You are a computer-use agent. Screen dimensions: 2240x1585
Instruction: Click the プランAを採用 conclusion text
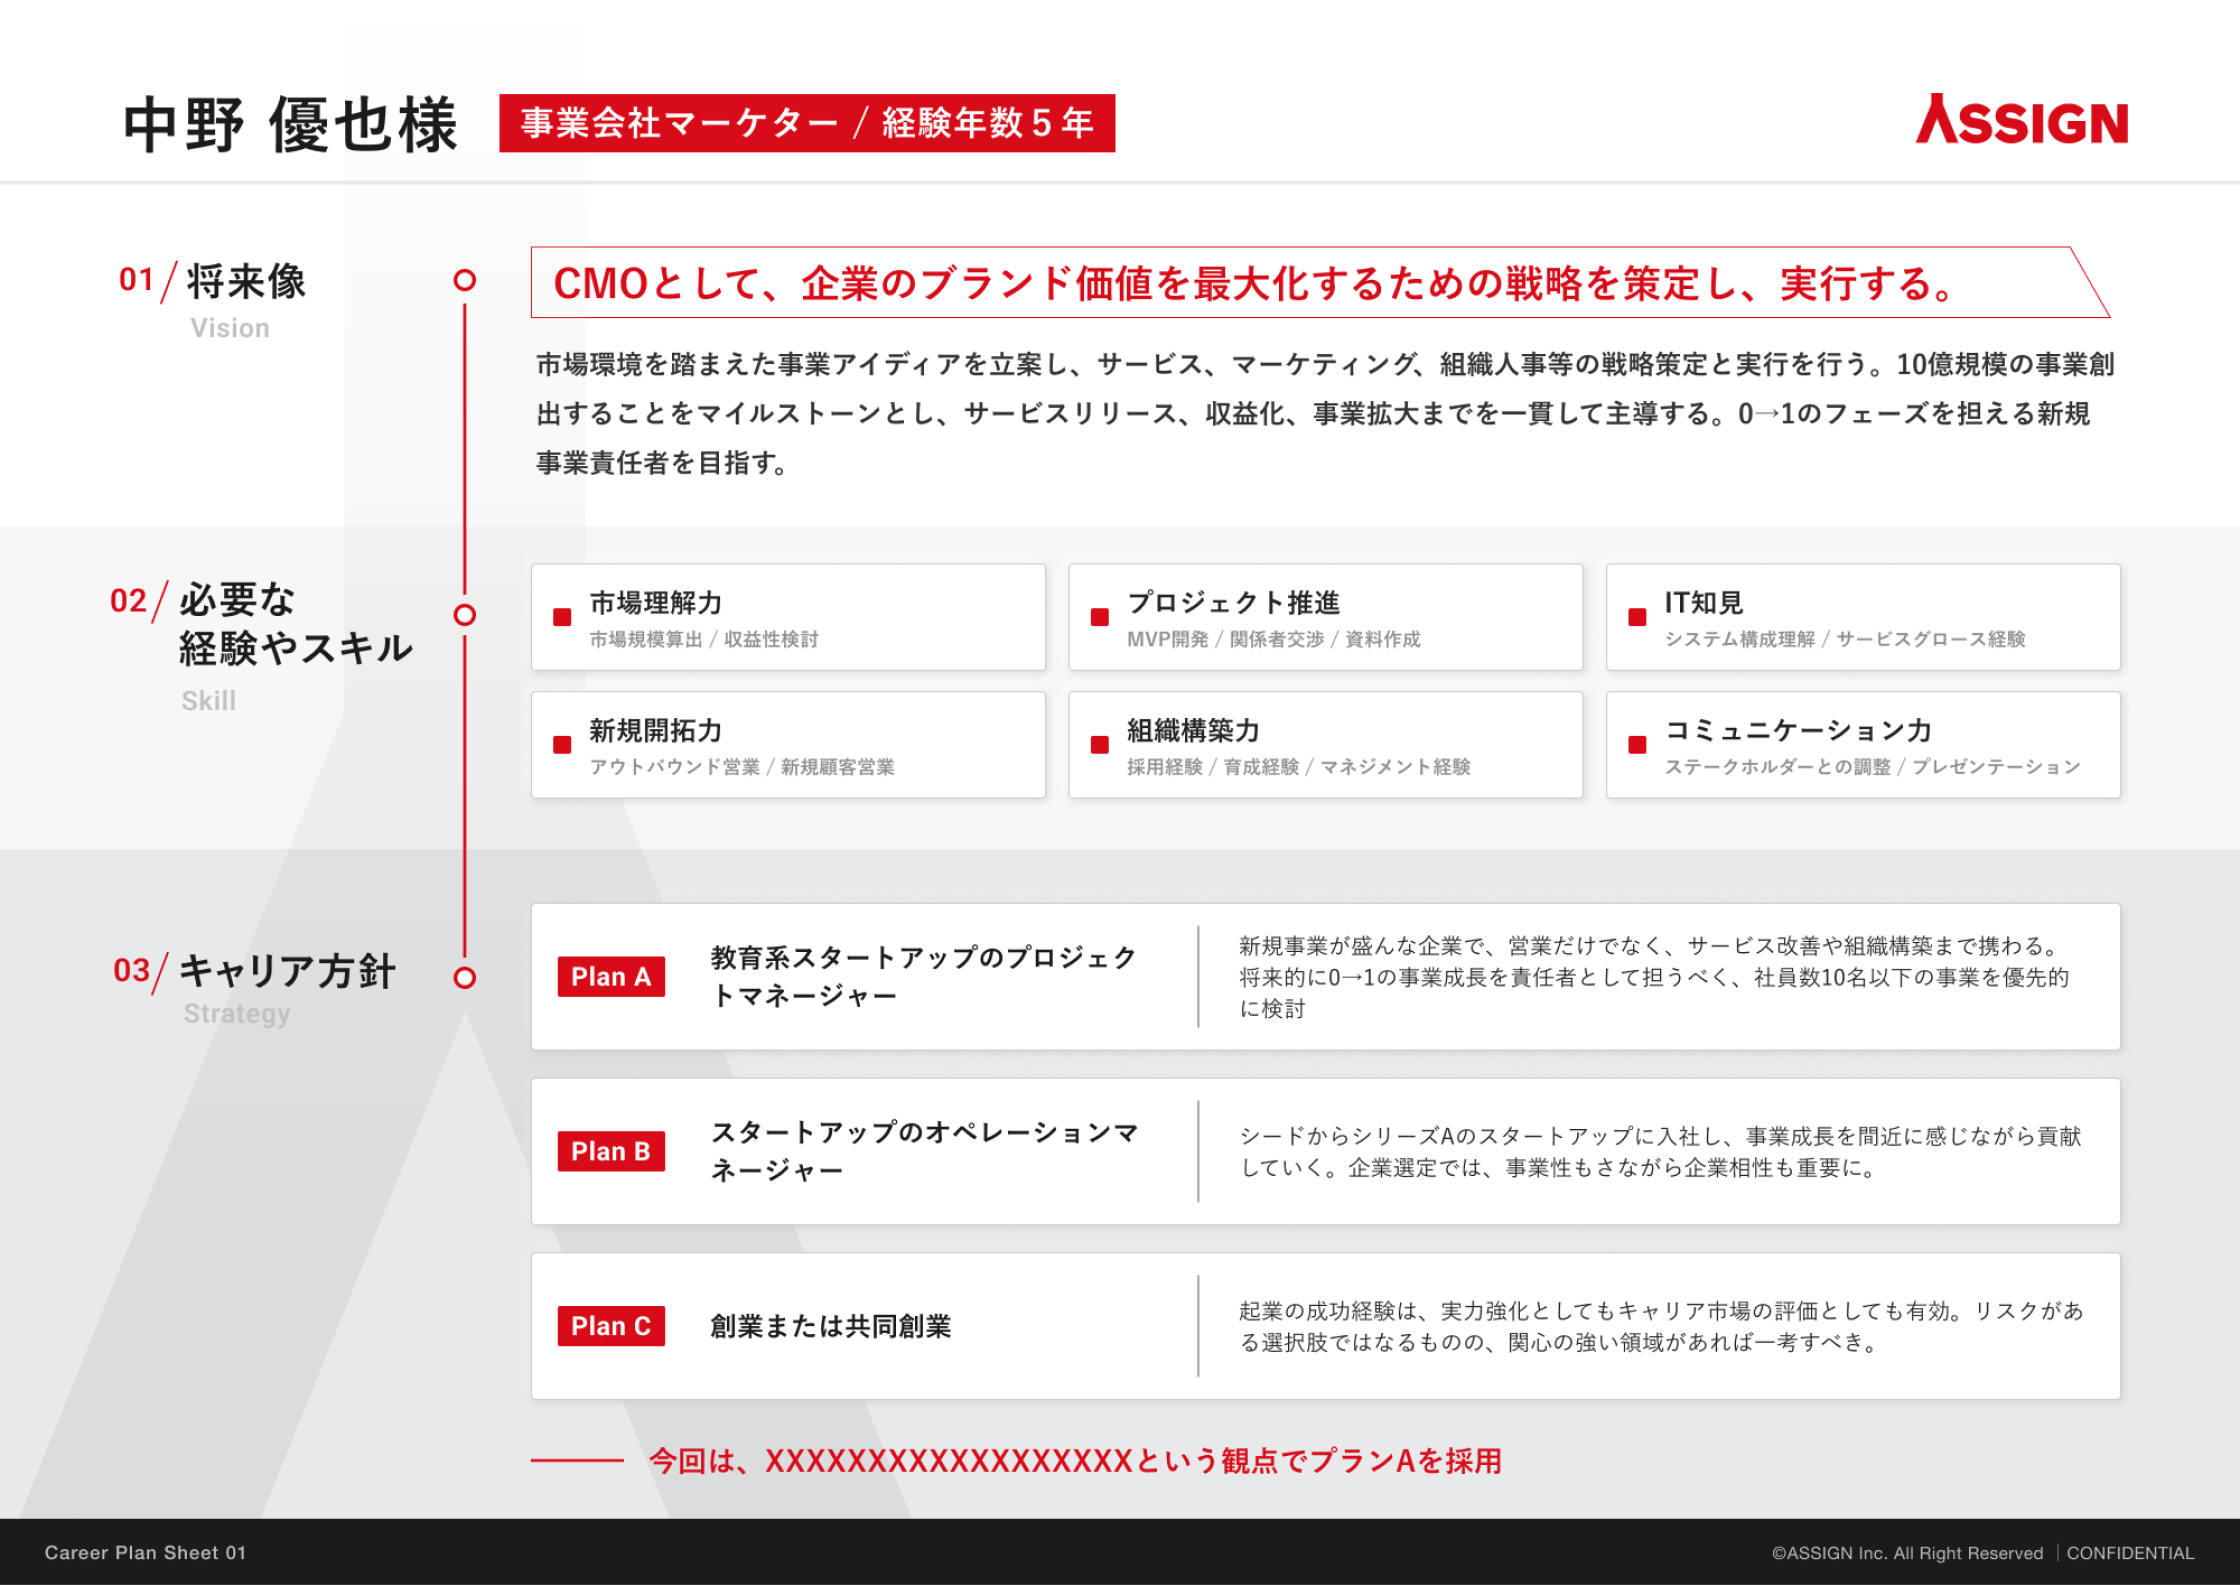pos(1077,1461)
